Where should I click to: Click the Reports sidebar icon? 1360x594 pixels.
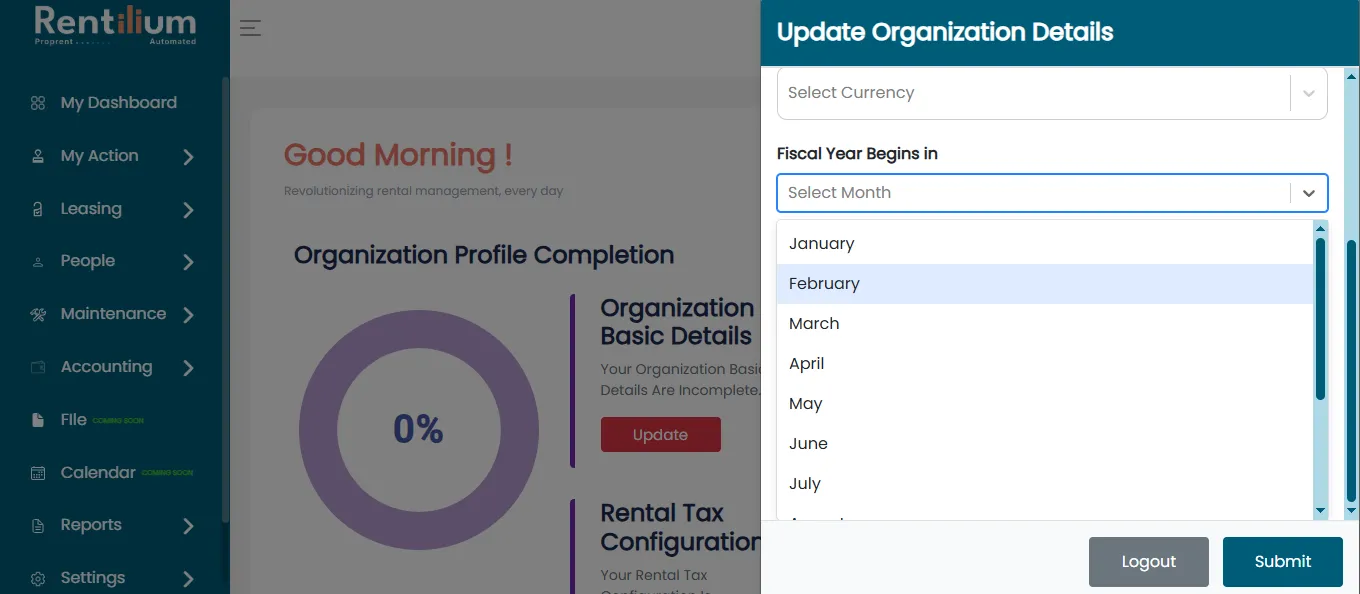click(x=38, y=525)
